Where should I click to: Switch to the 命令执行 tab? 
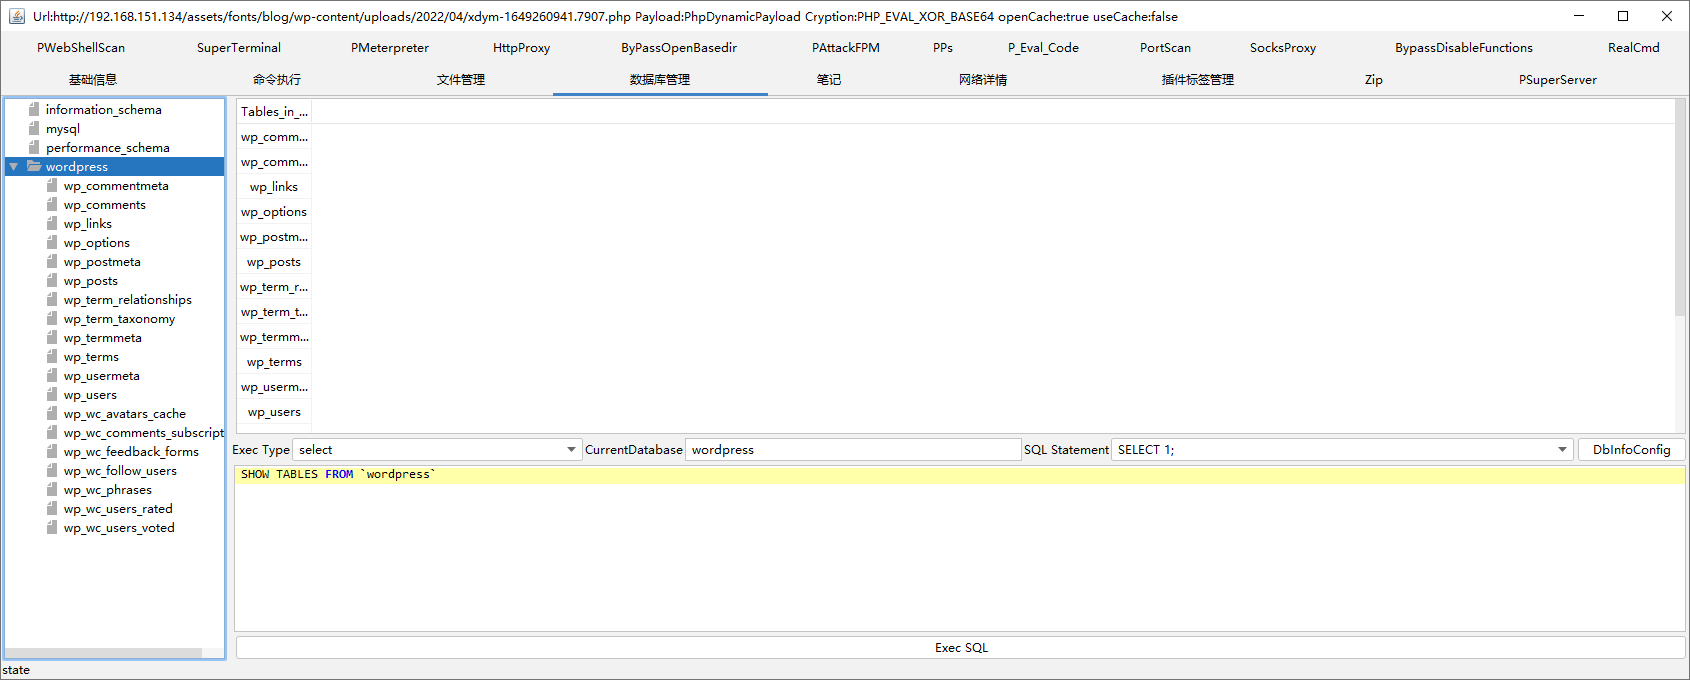(277, 80)
